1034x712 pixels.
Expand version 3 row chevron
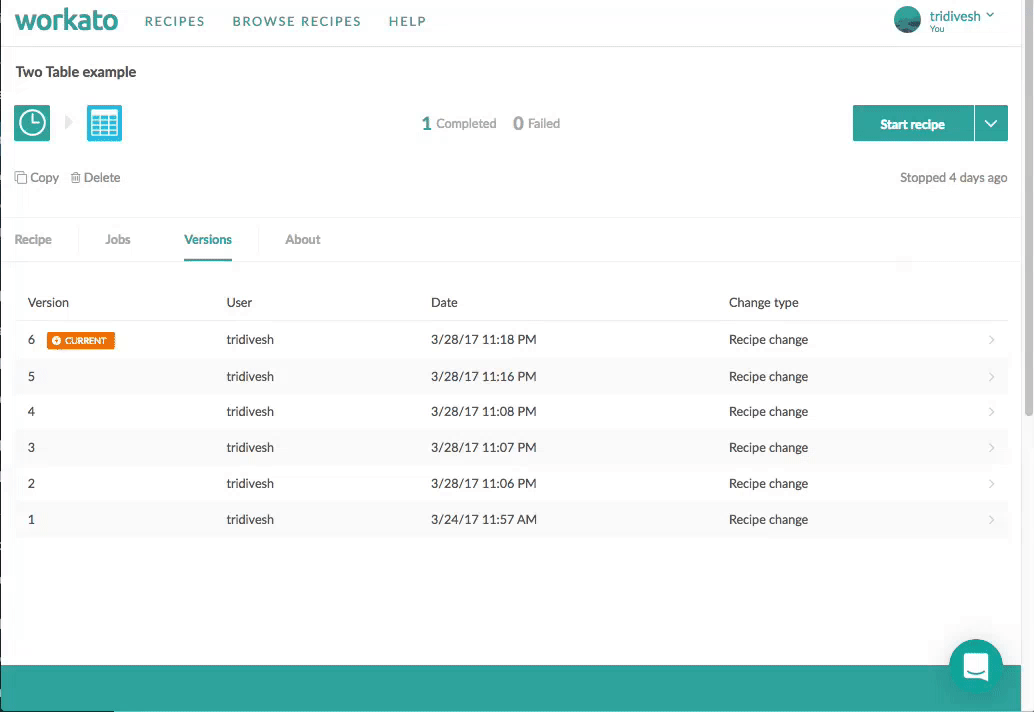click(x=991, y=448)
